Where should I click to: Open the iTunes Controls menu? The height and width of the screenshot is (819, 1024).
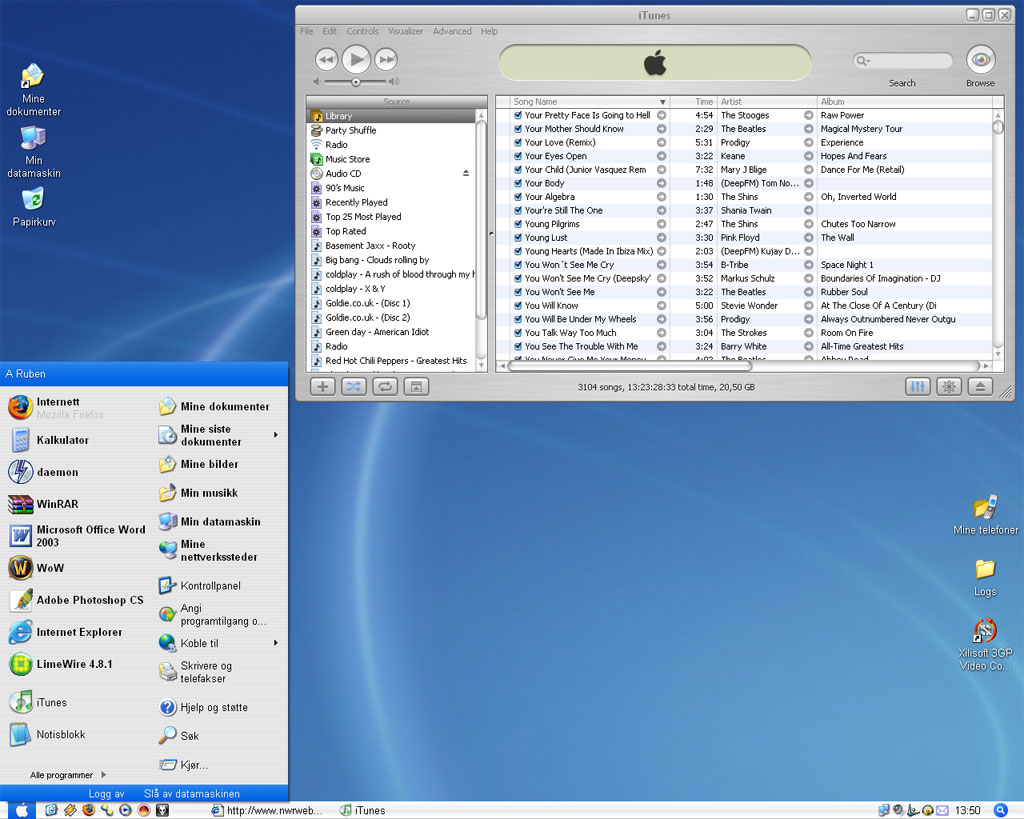click(362, 31)
